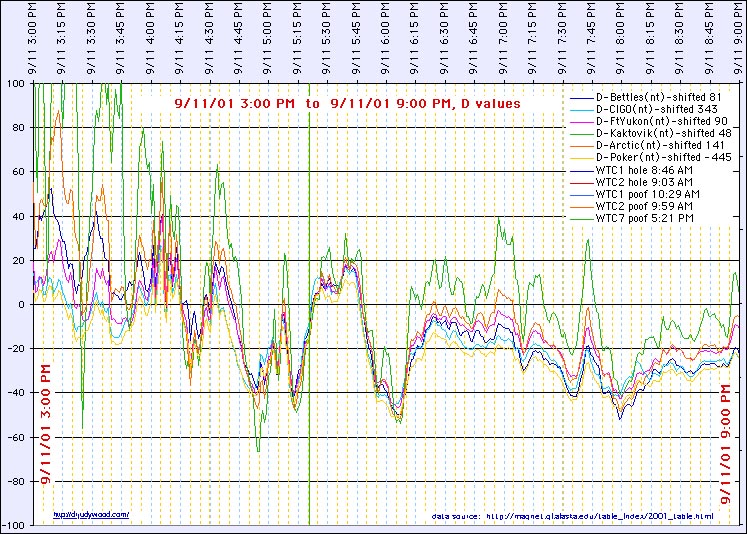Click the -100 value on the y-axis
747x534 pixels.
pyautogui.click(x=15, y=525)
